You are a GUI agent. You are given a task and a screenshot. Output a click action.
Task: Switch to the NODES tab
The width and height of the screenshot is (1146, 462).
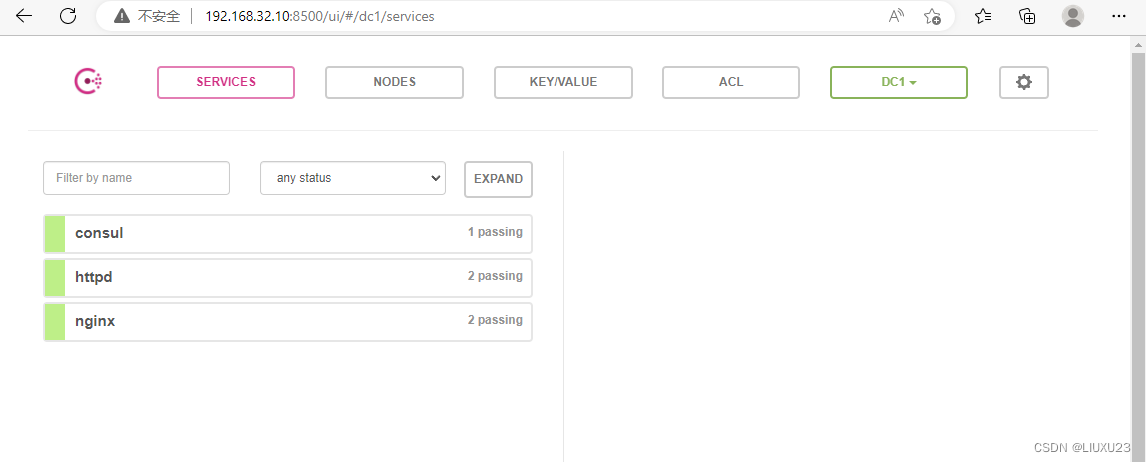395,82
